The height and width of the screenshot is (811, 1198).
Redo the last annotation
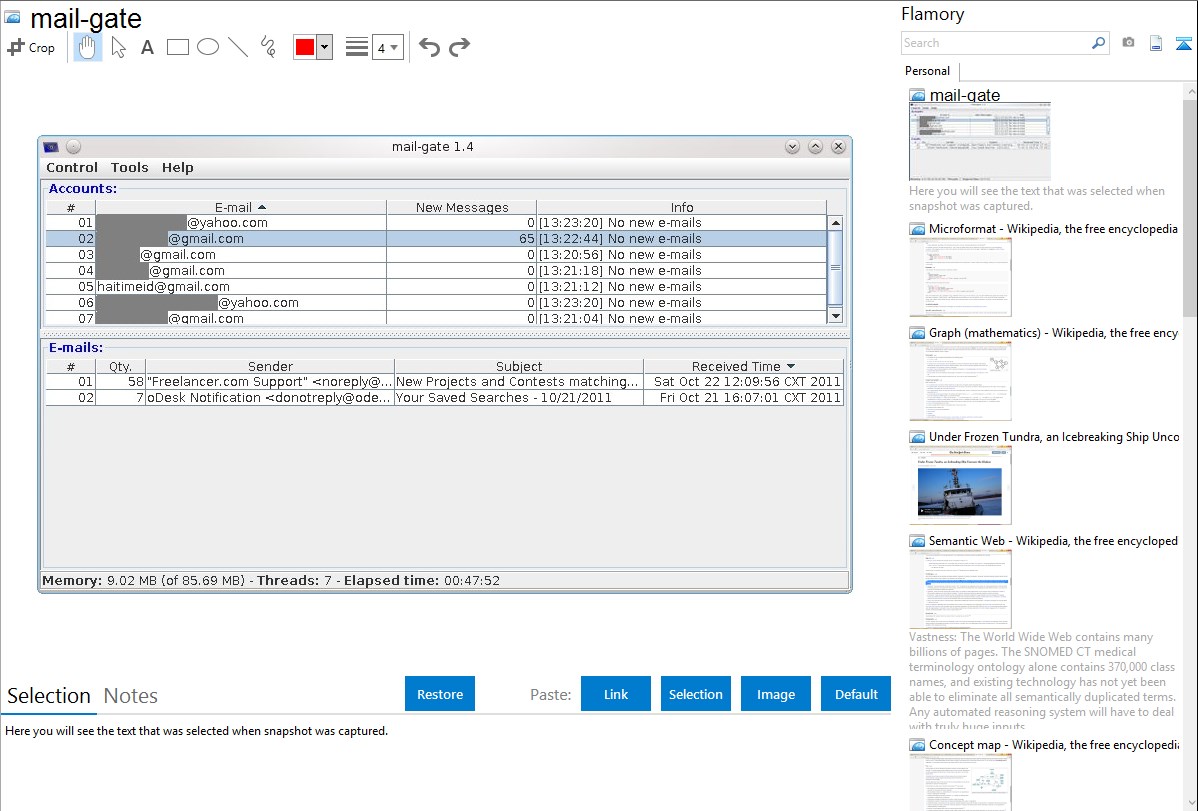[460, 47]
